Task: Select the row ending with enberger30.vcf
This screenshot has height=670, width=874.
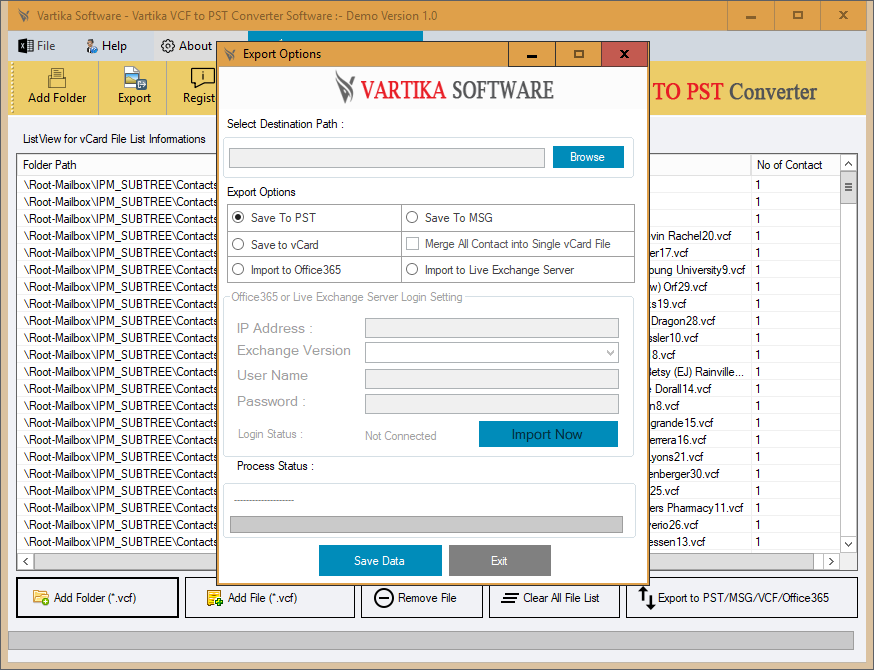Action: click(x=428, y=474)
